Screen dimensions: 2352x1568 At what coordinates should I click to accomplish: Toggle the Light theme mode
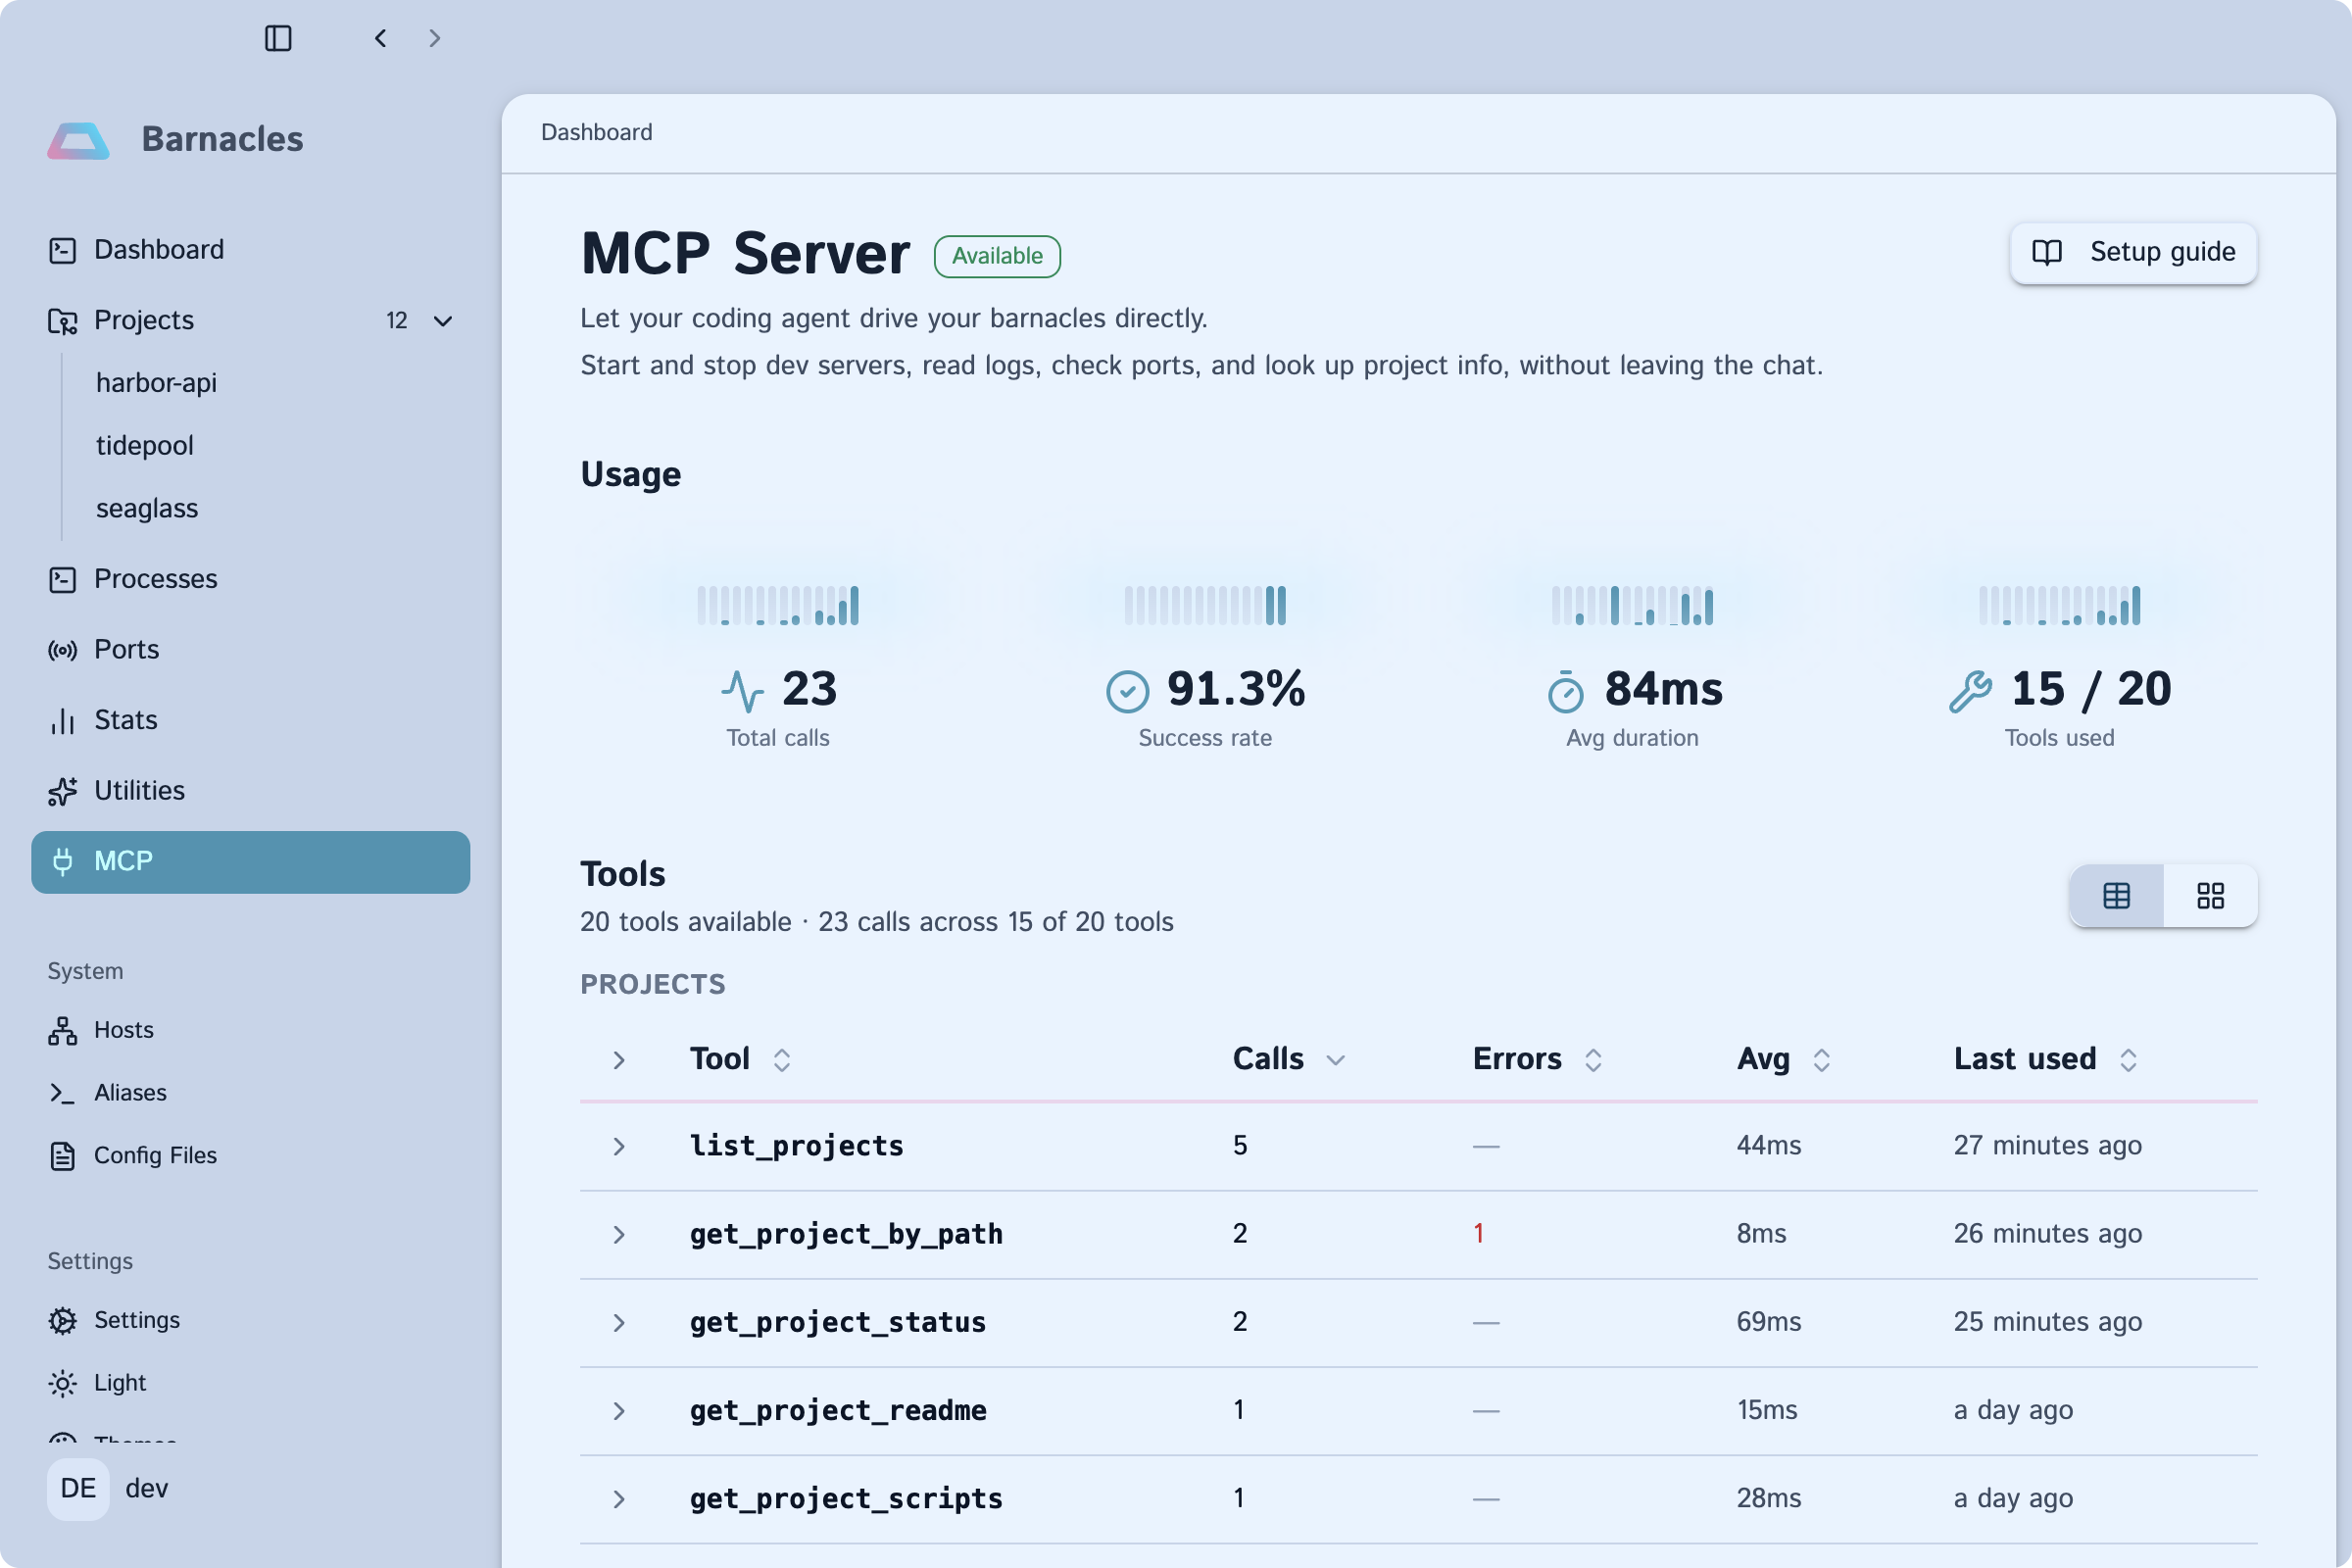(250, 1383)
